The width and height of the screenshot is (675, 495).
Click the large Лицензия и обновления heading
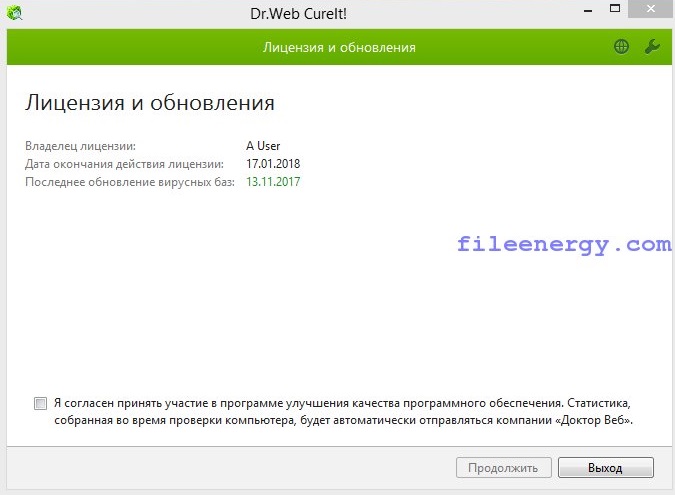click(x=150, y=103)
